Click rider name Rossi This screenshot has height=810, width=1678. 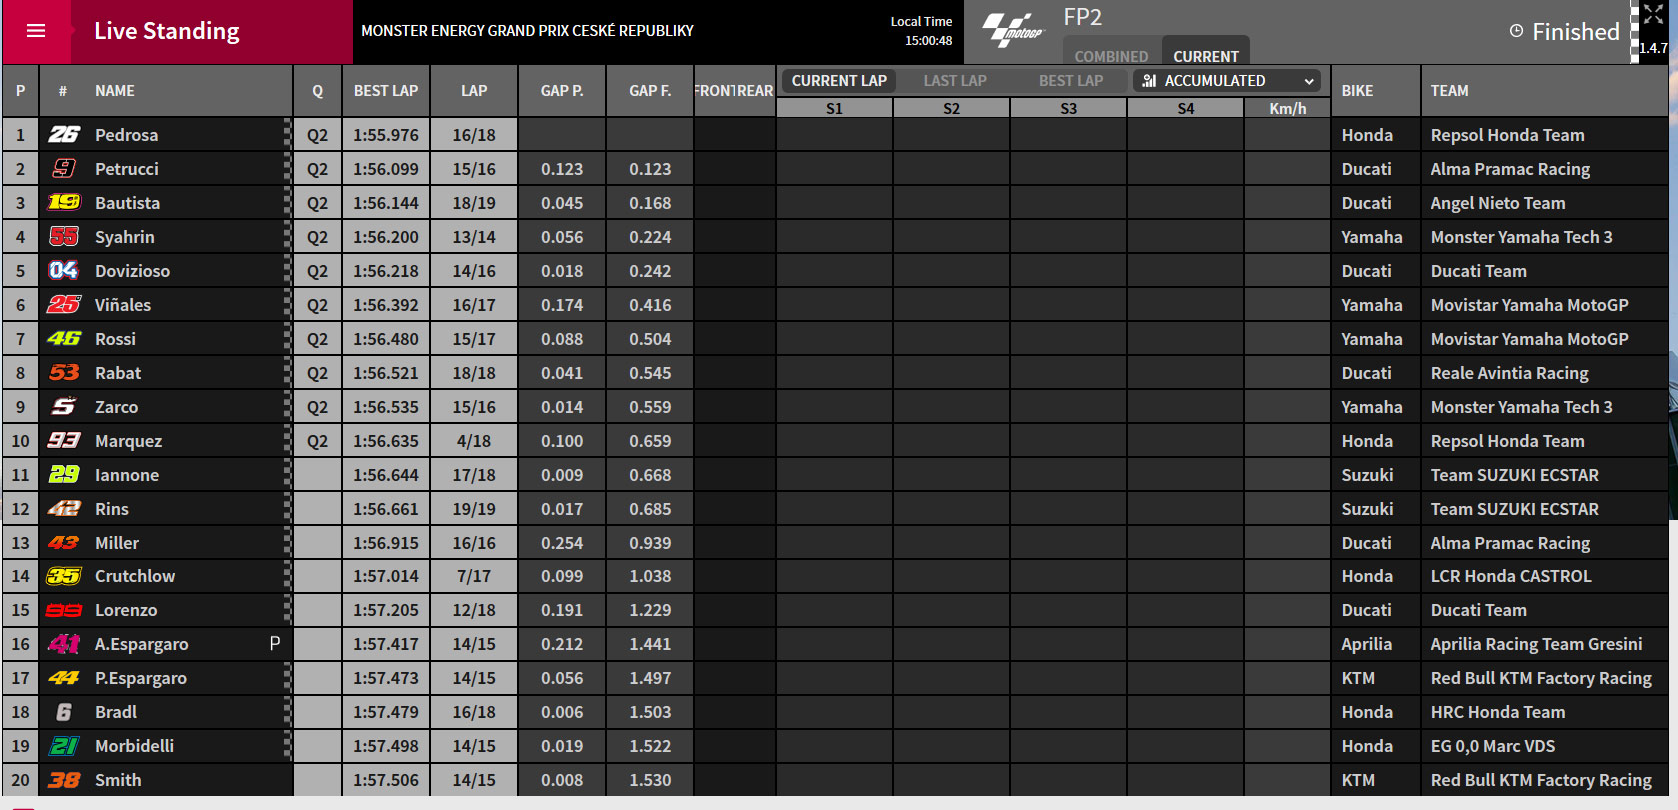115,339
